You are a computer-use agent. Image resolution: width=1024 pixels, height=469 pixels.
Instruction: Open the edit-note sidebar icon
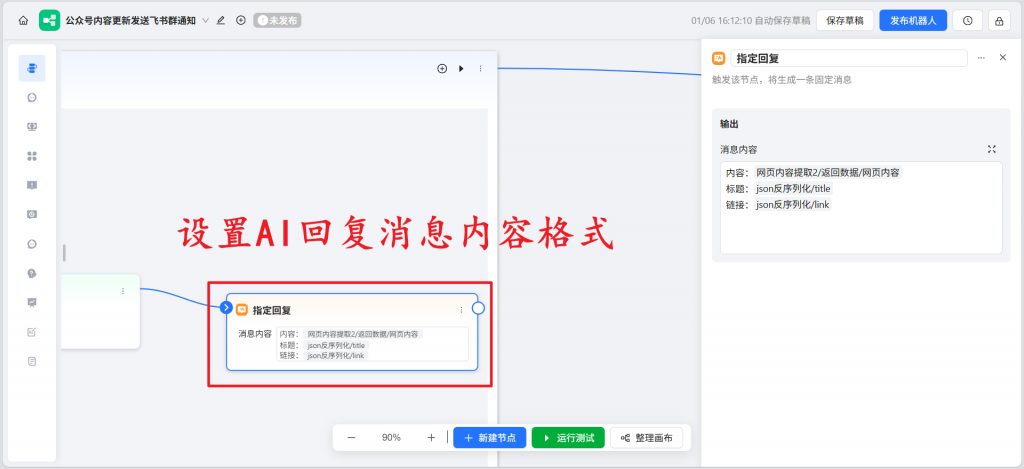pyautogui.click(x=32, y=332)
